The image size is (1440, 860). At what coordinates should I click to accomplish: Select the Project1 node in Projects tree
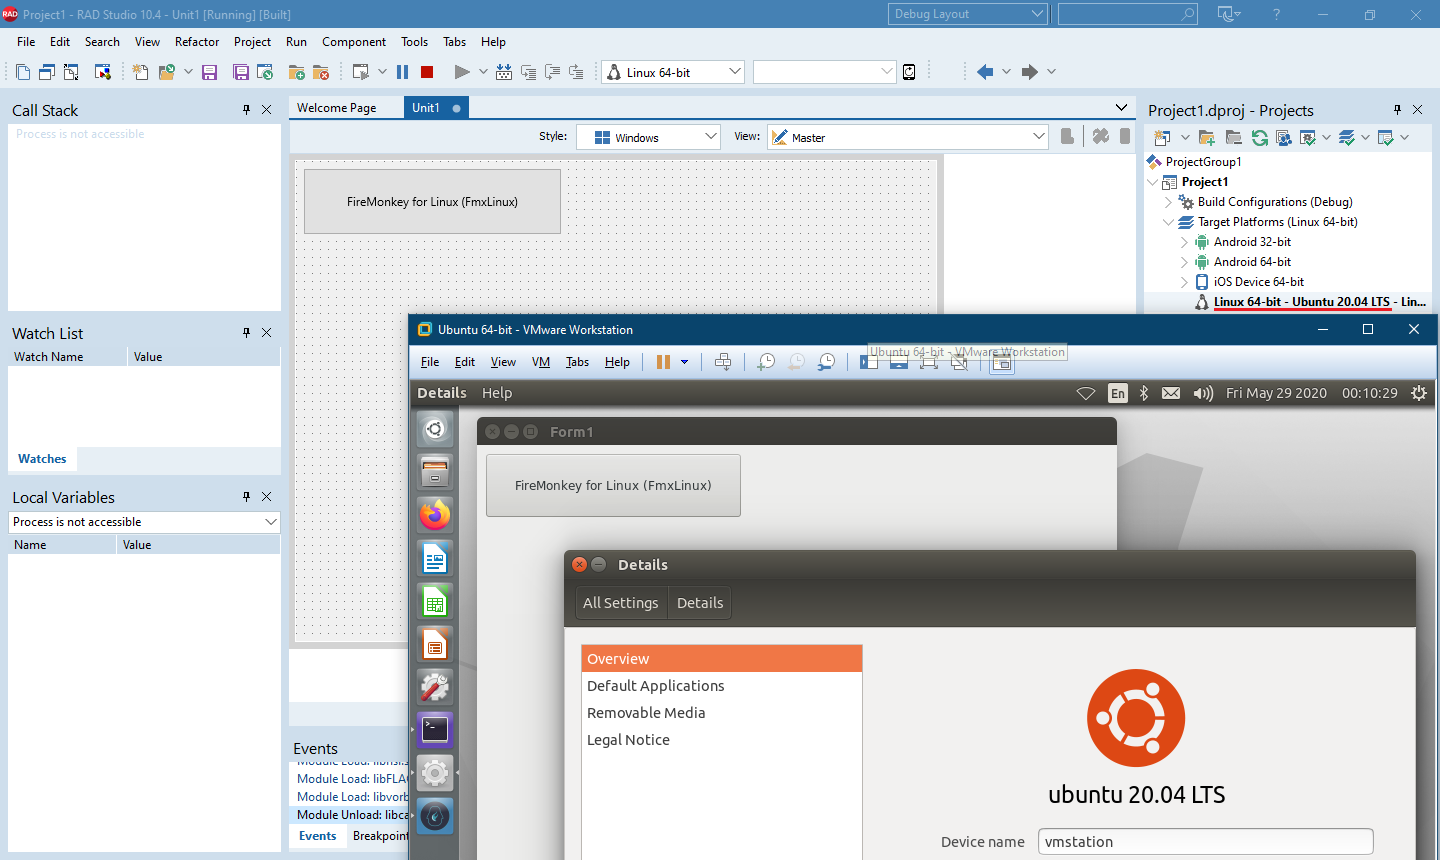coord(1205,182)
